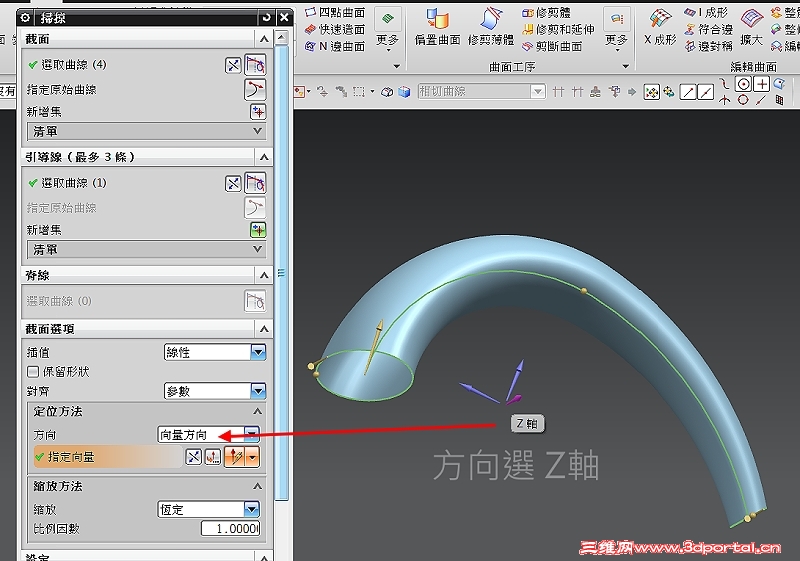
Task: Open the 方向 dropdown showing 向量方向
Action: pos(209,435)
